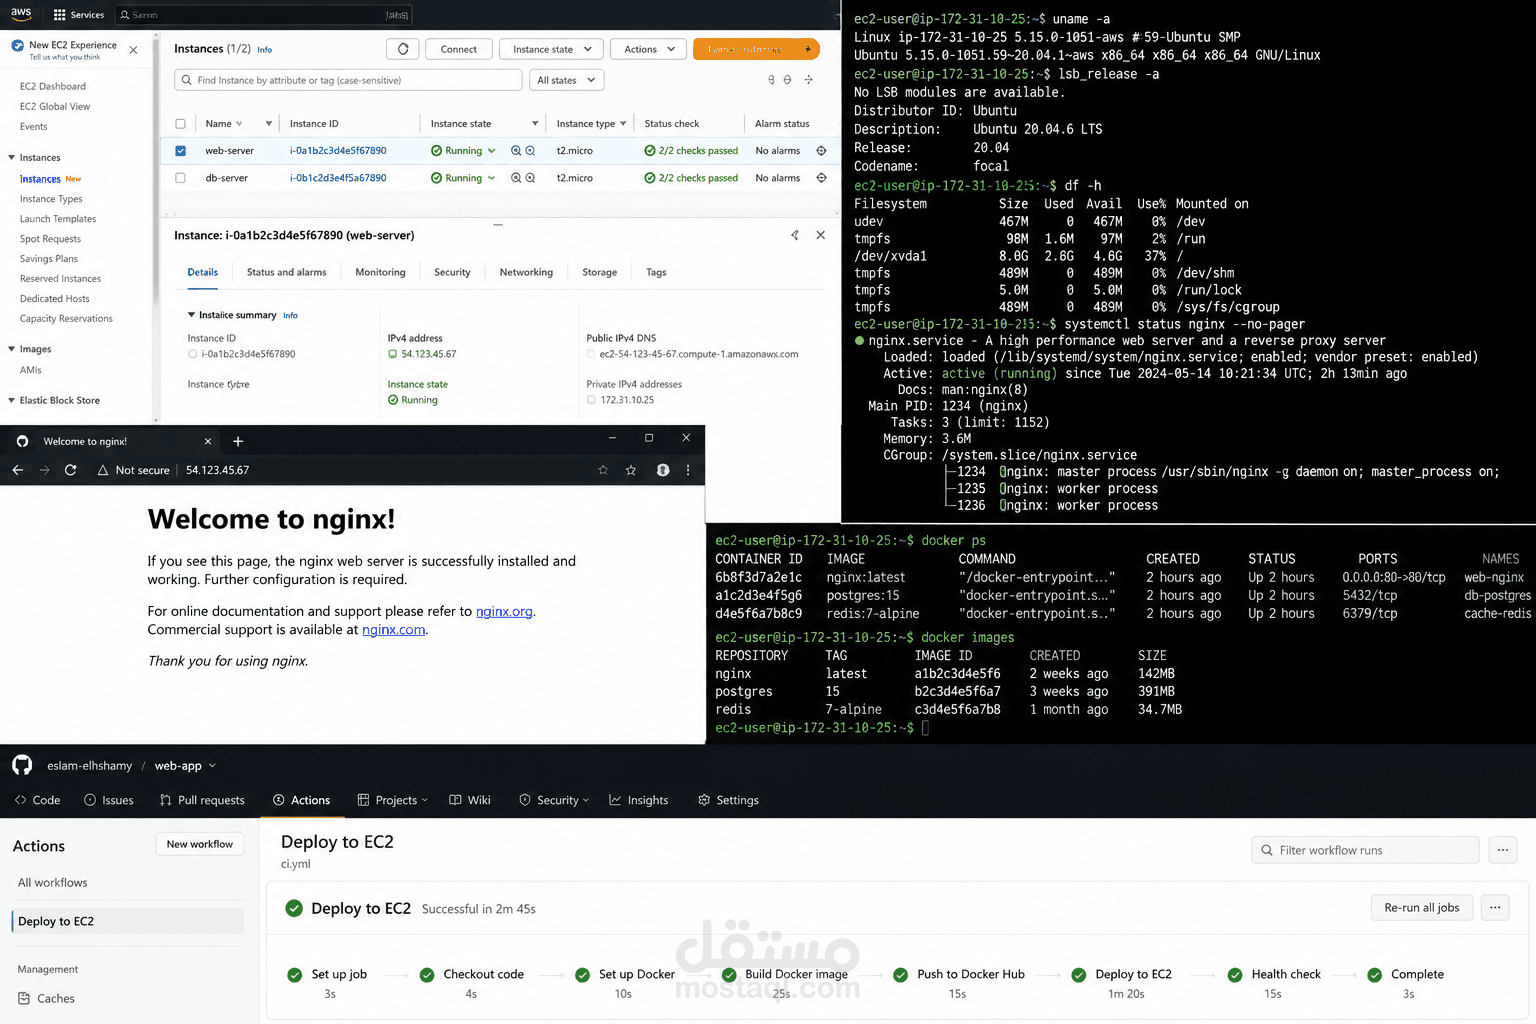Open the Networking tab of the instance

coord(526,272)
